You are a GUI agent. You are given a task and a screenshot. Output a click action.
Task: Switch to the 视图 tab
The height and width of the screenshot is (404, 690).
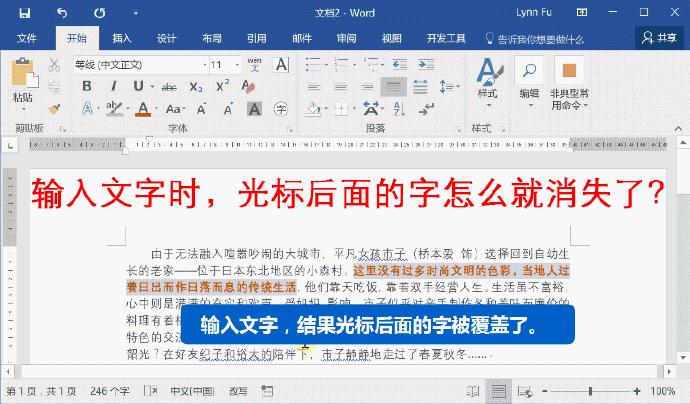coord(391,38)
